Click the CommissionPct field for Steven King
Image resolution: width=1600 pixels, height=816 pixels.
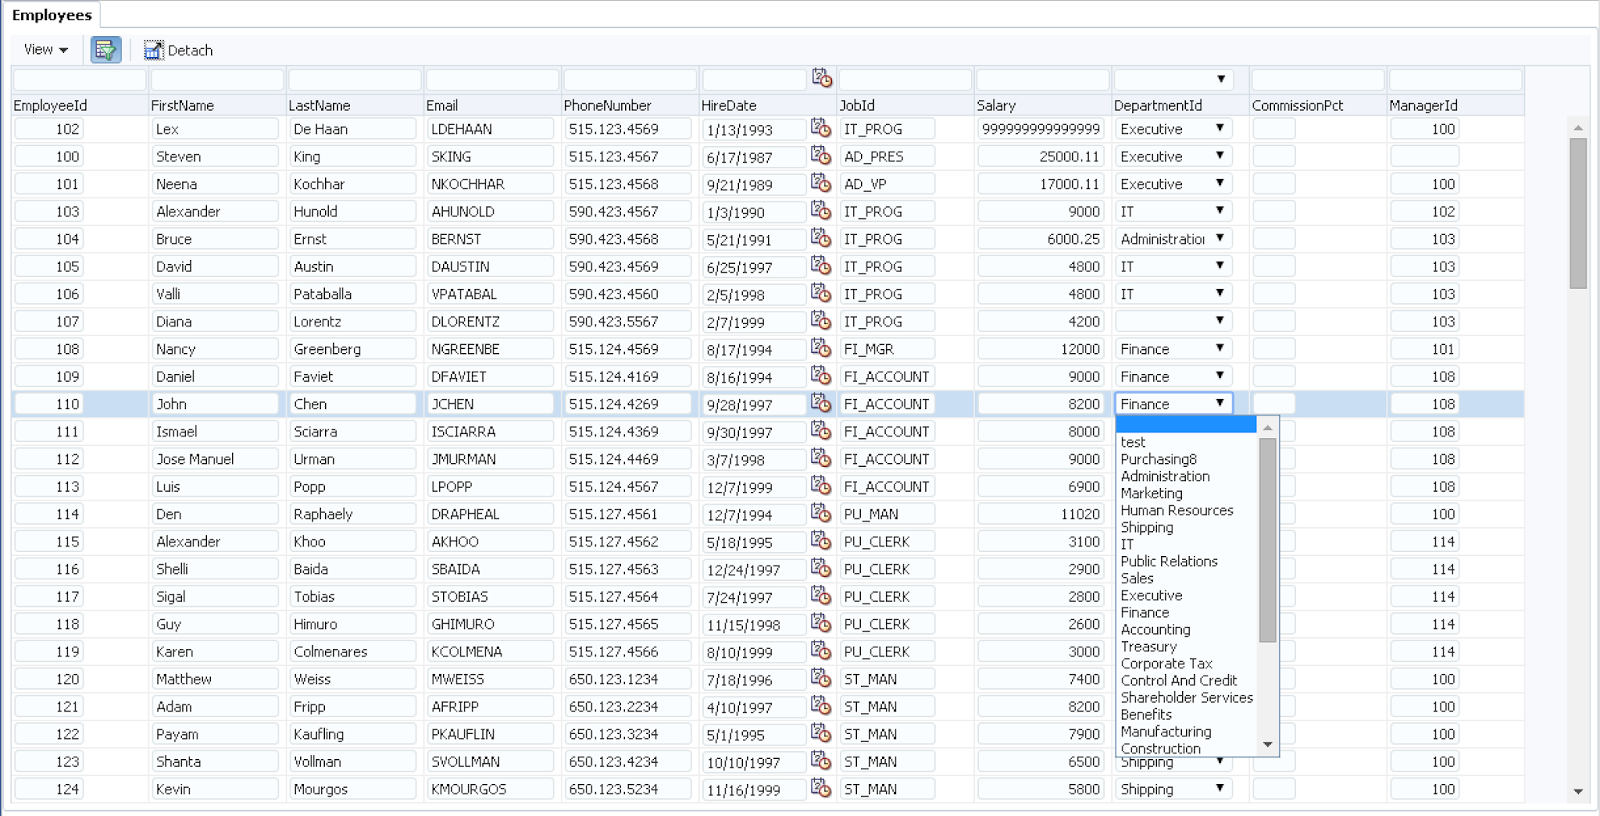(x=1274, y=156)
